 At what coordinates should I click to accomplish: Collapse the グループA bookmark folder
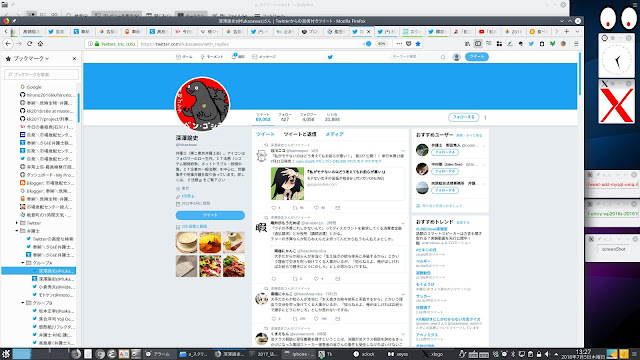(x=23, y=262)
